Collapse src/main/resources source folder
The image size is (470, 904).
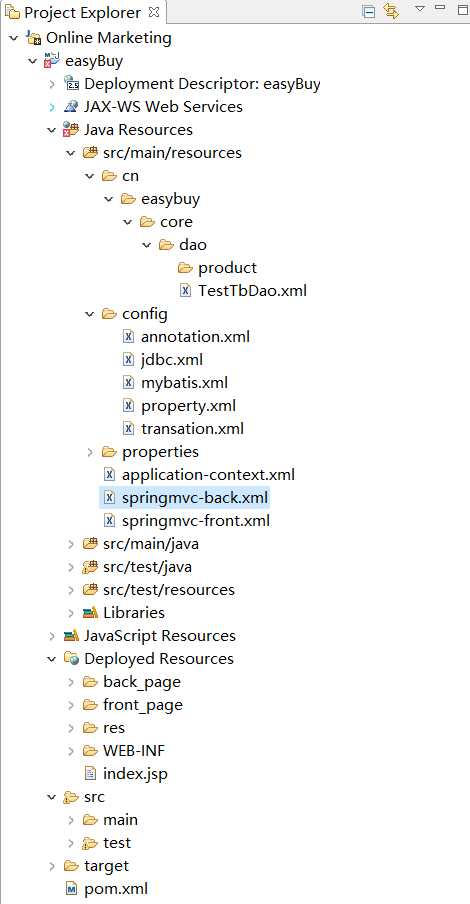pos(71,153)
